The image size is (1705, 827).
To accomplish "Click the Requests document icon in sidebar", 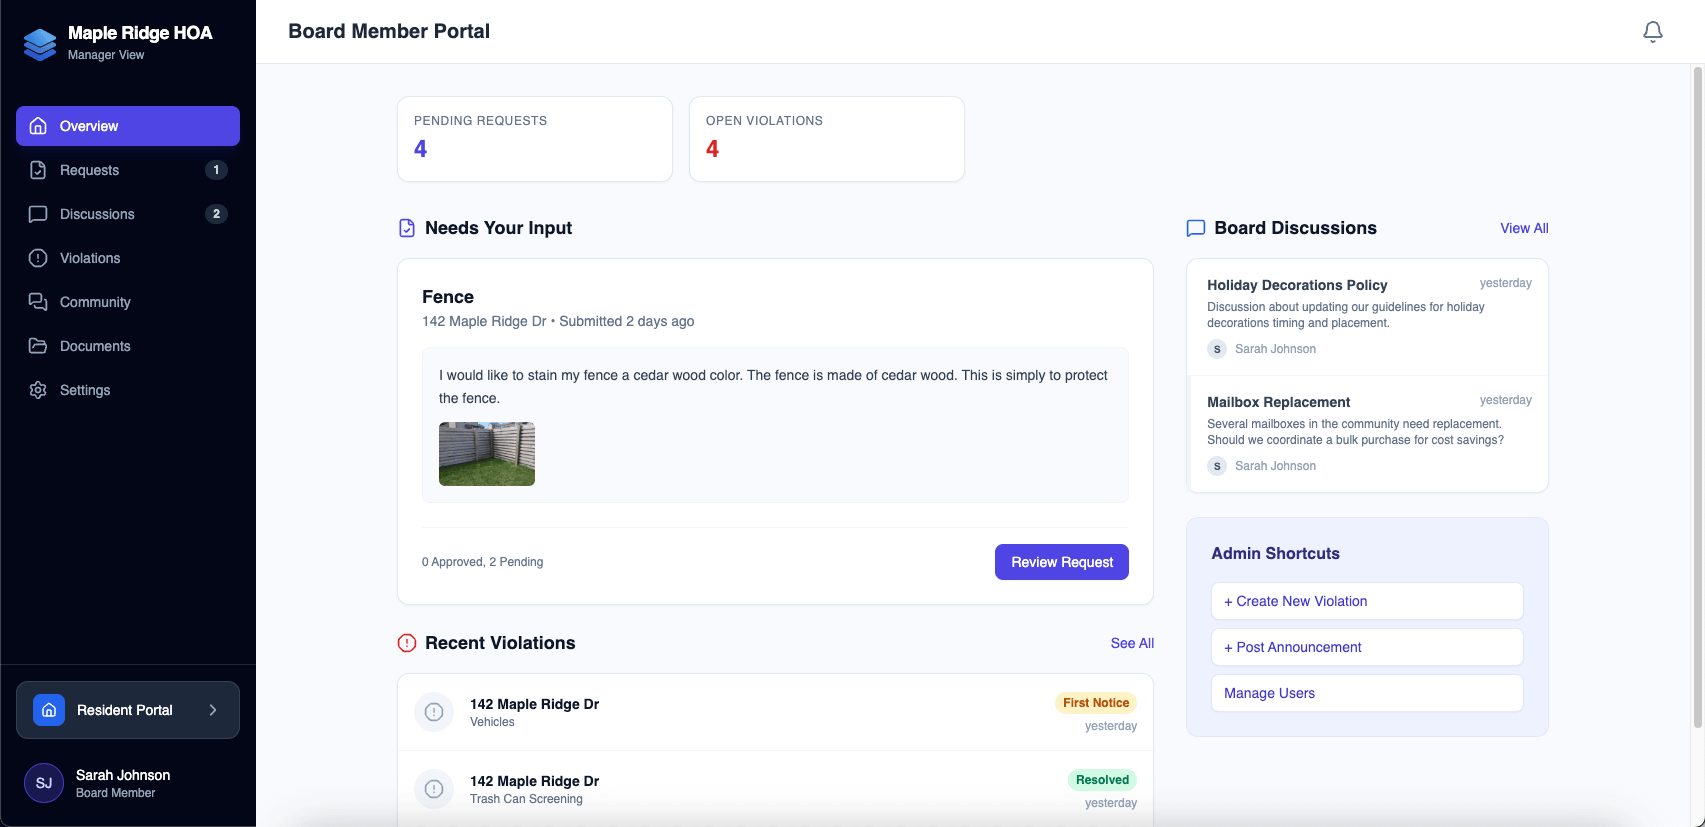I will [x=38, y=170].
